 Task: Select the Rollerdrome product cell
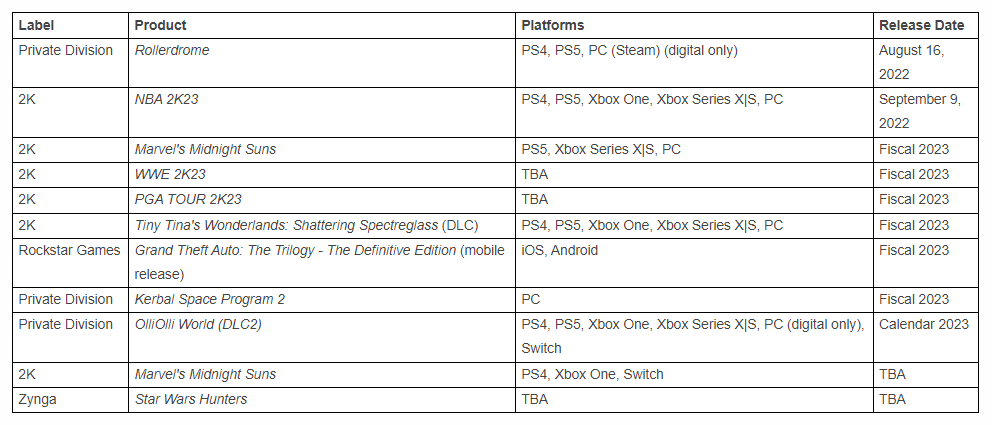click(321, 63)
